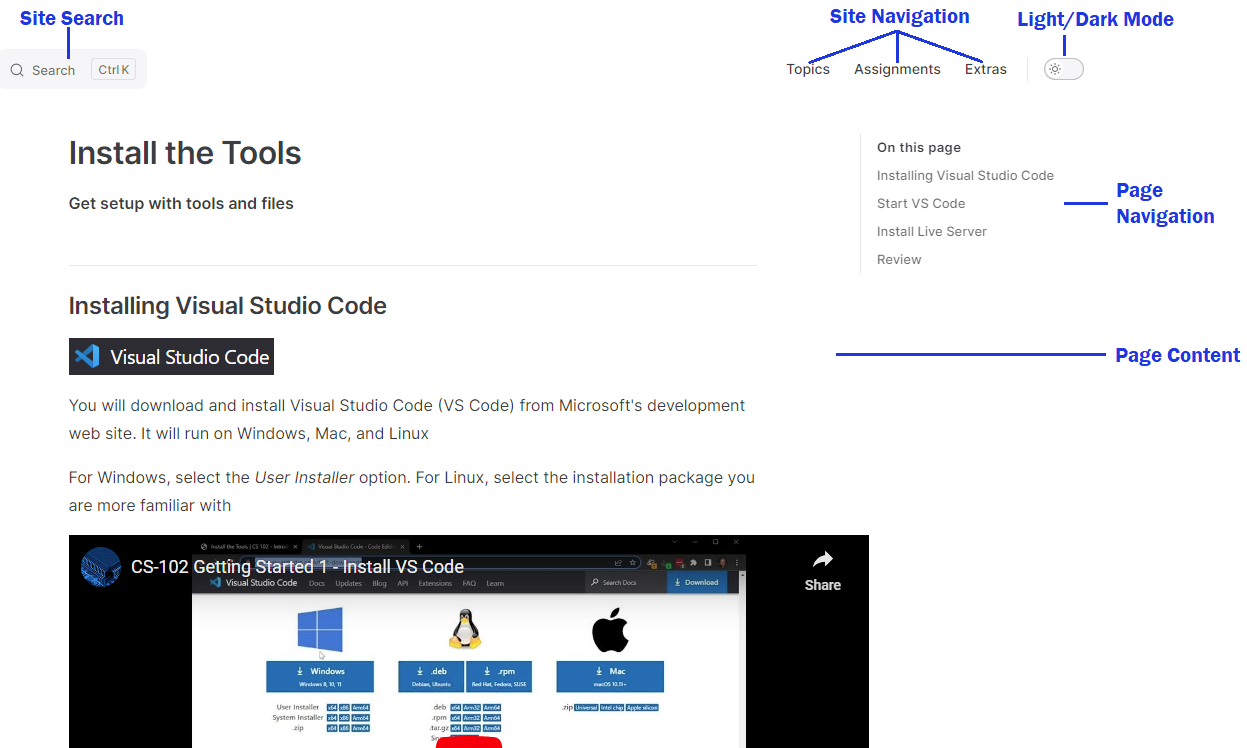The image size is (1247, 748).
Task: Click the magnifier icon in the search box
Action: (17, 70)
